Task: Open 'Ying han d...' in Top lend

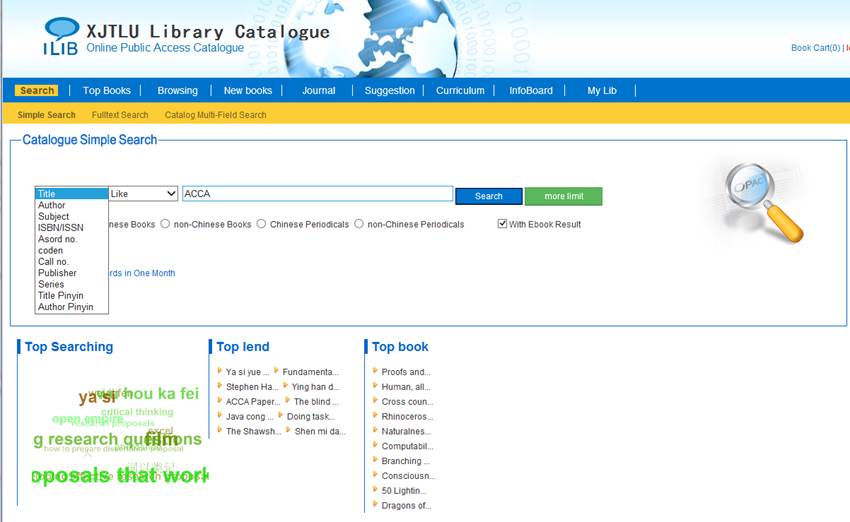Action: [315, 386]
